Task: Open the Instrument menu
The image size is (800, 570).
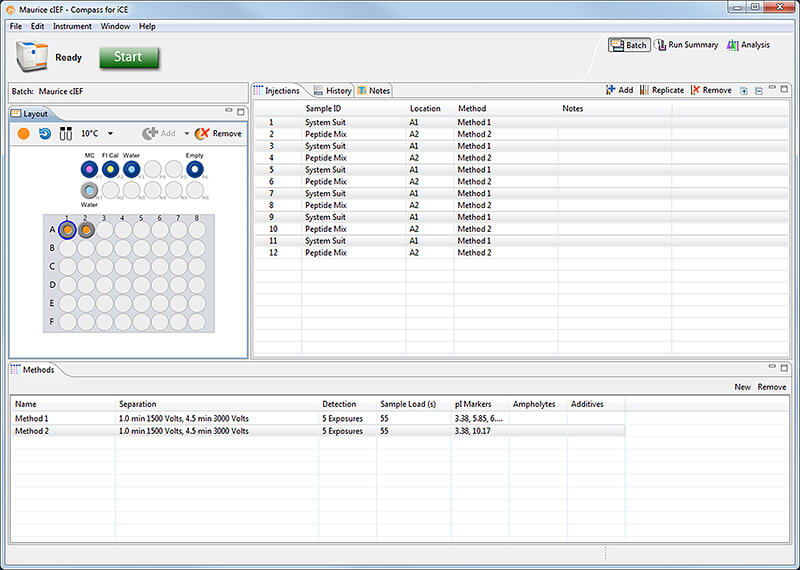Action: (x=72, y=26)
